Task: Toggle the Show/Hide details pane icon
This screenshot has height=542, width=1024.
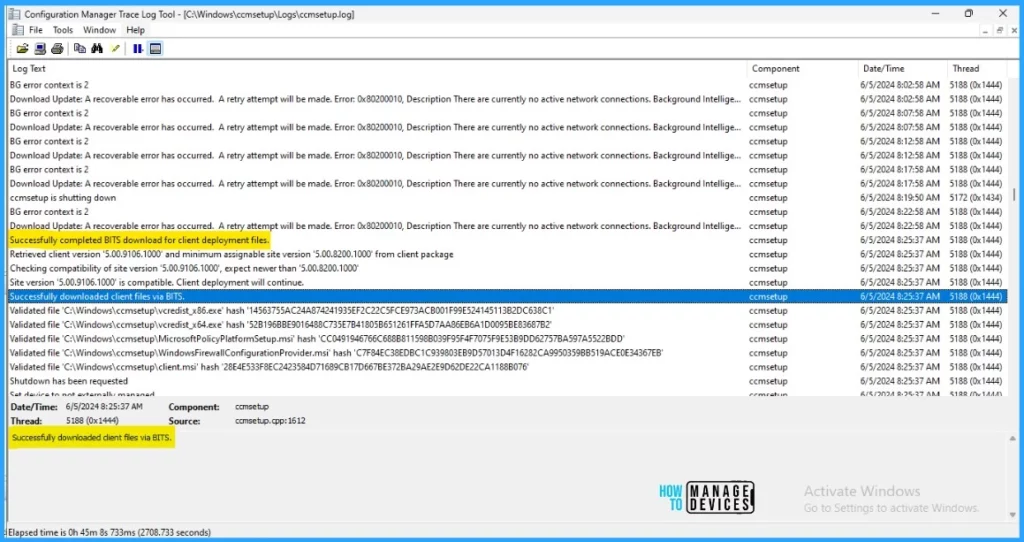Action: (155, 49)
